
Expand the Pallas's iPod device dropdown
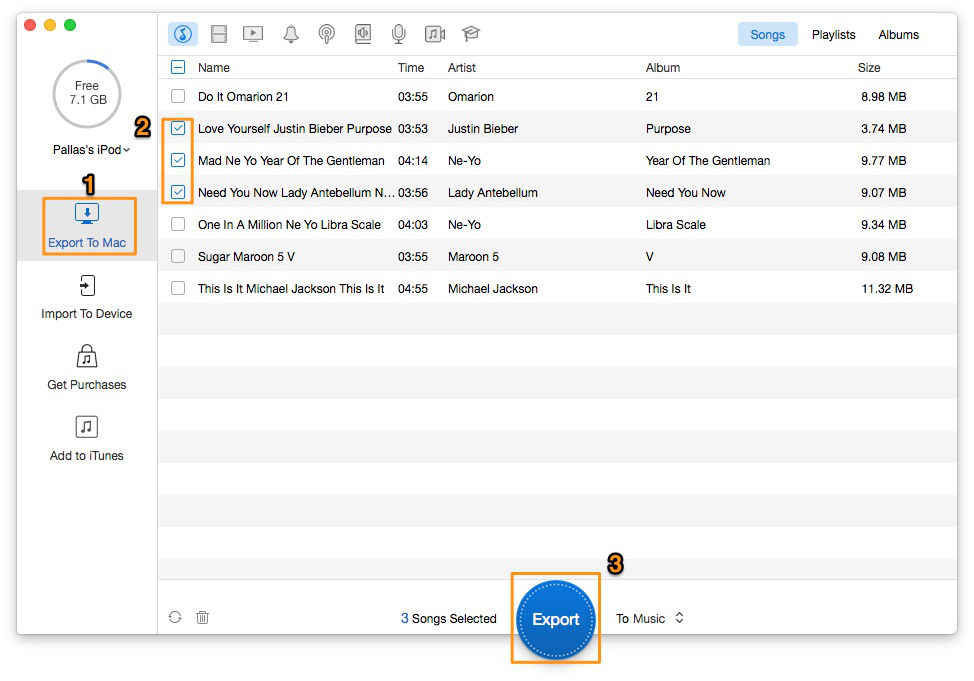pyautogui.click(x=91, y=150)
